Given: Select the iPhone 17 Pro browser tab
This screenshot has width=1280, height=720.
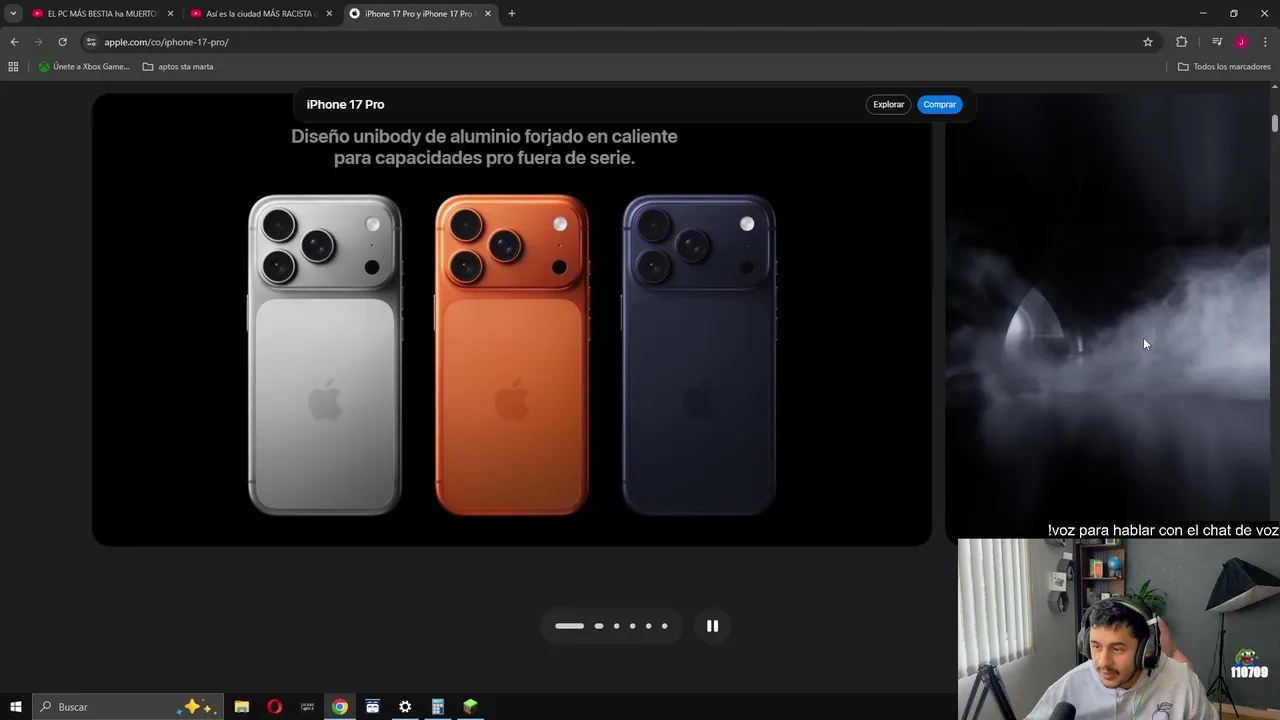Looking at the screenshot, I should [419, 14].
